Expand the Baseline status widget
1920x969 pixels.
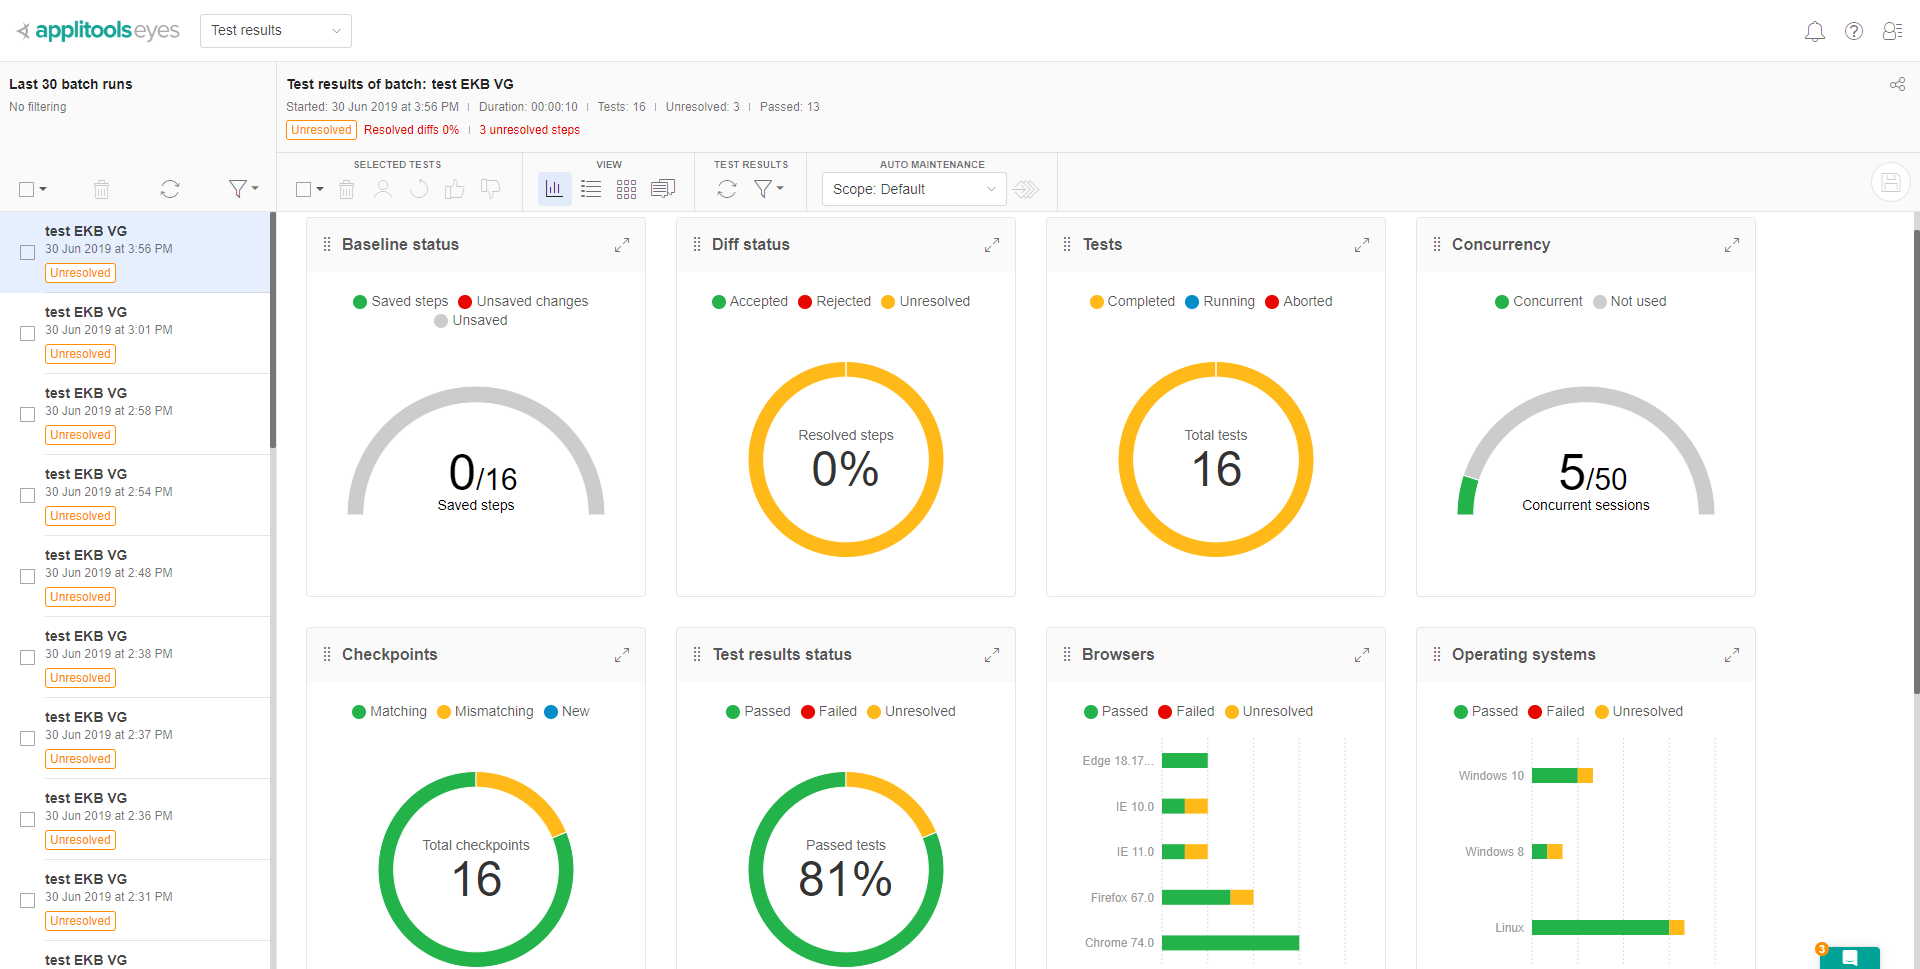pos(622,245)
